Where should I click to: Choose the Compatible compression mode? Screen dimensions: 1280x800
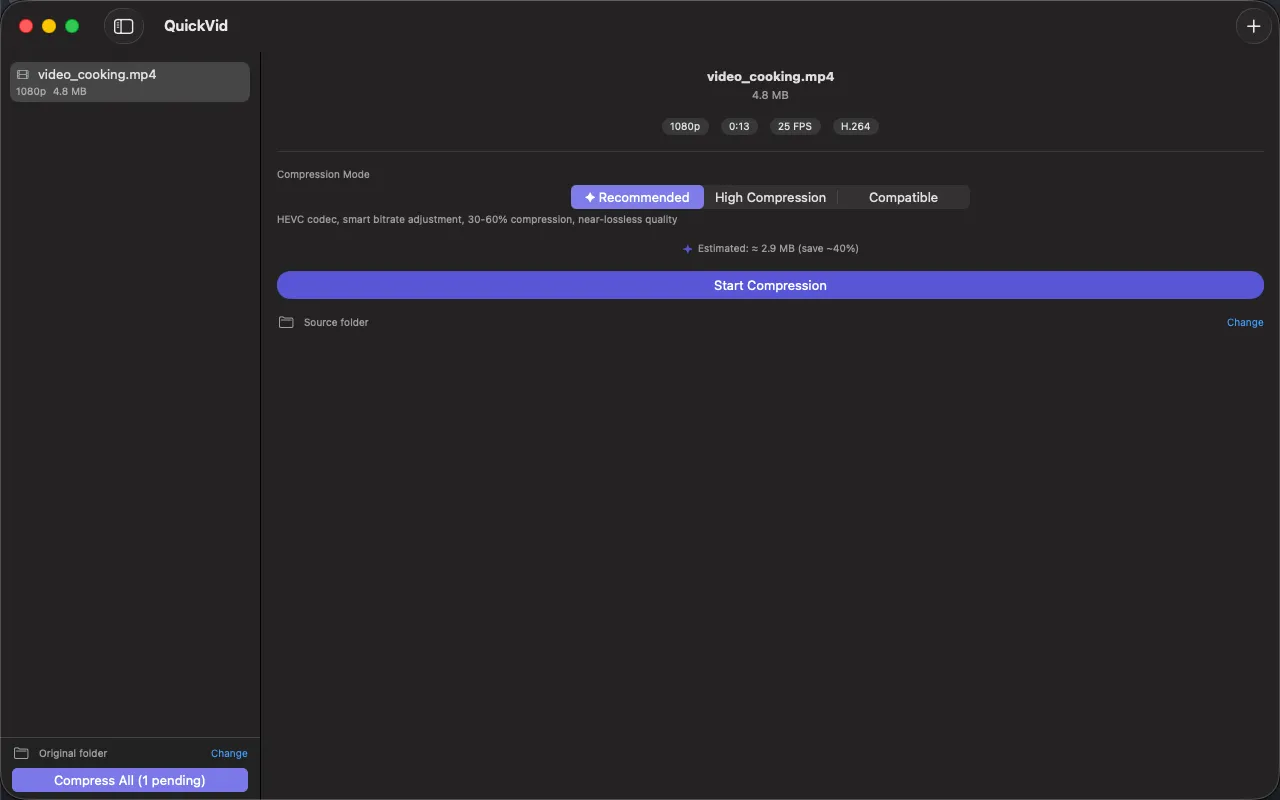(903, 197)
